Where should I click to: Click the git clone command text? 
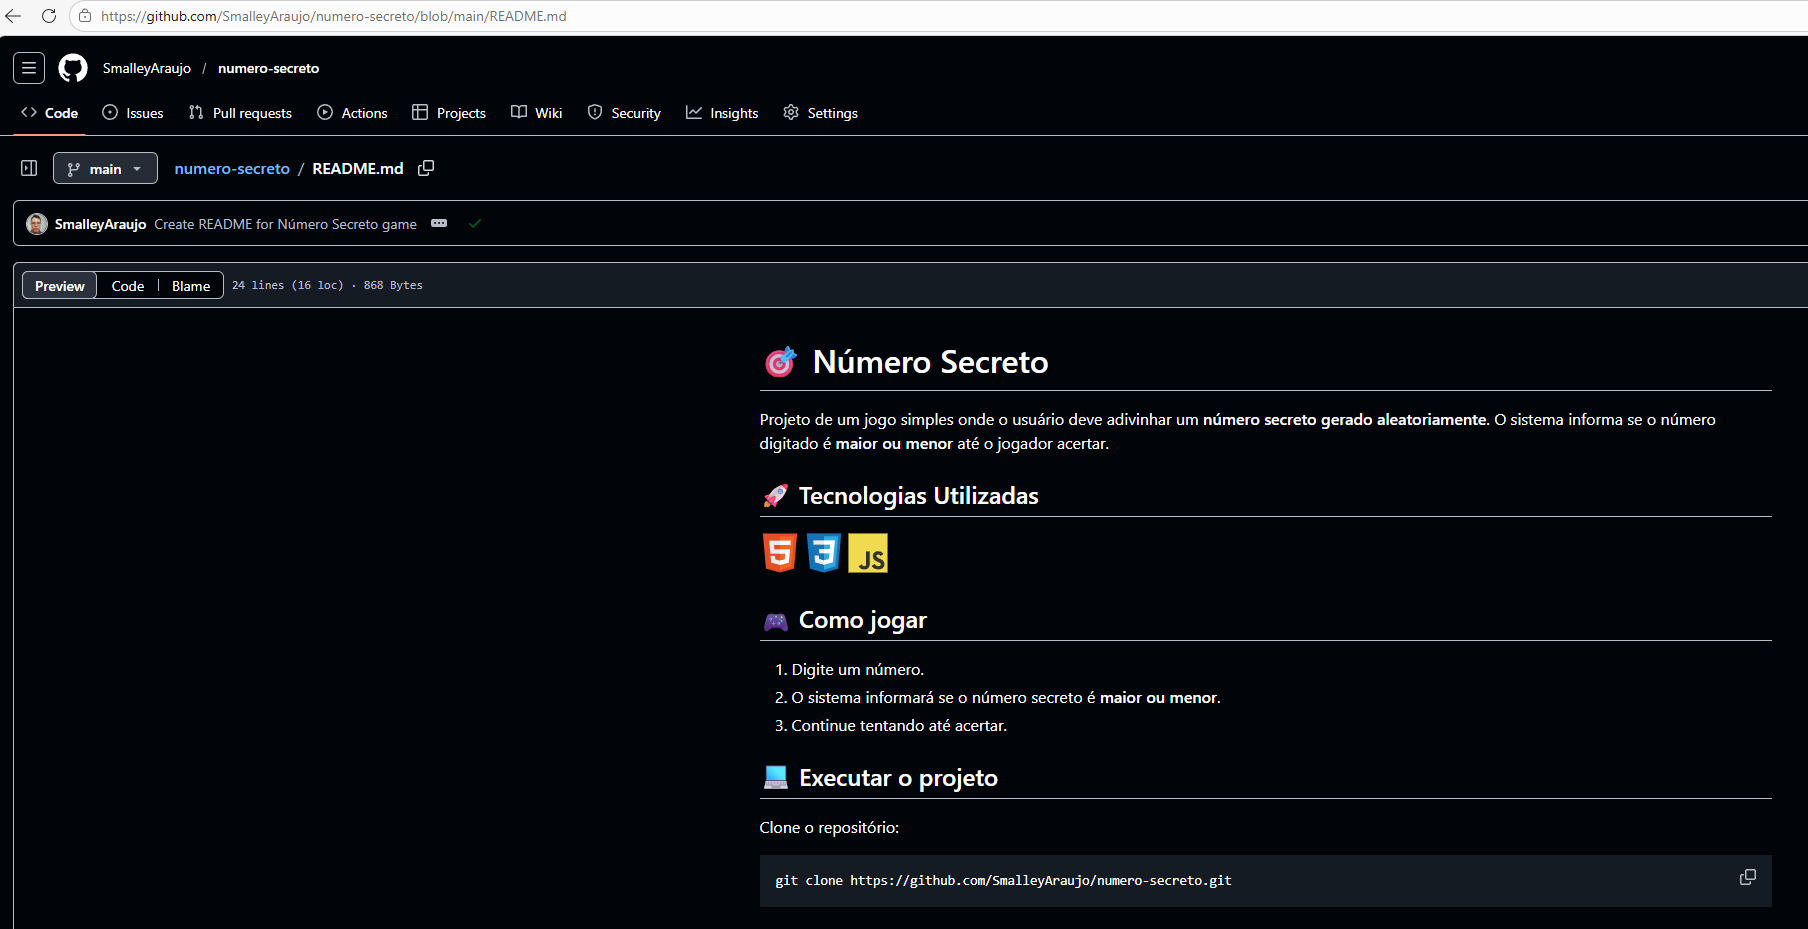[1003, 881]
